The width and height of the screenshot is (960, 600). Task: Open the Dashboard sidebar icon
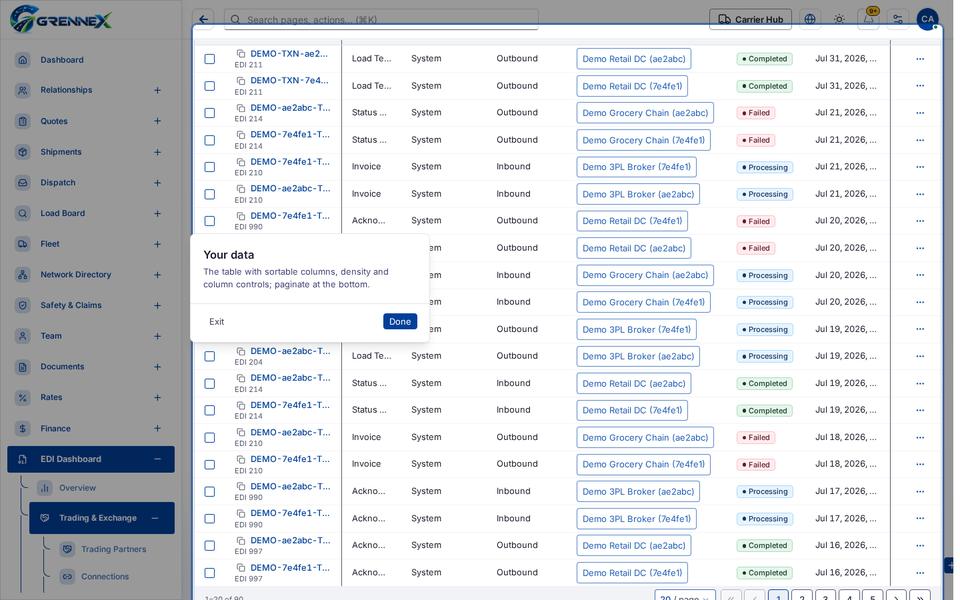point(23,59)
